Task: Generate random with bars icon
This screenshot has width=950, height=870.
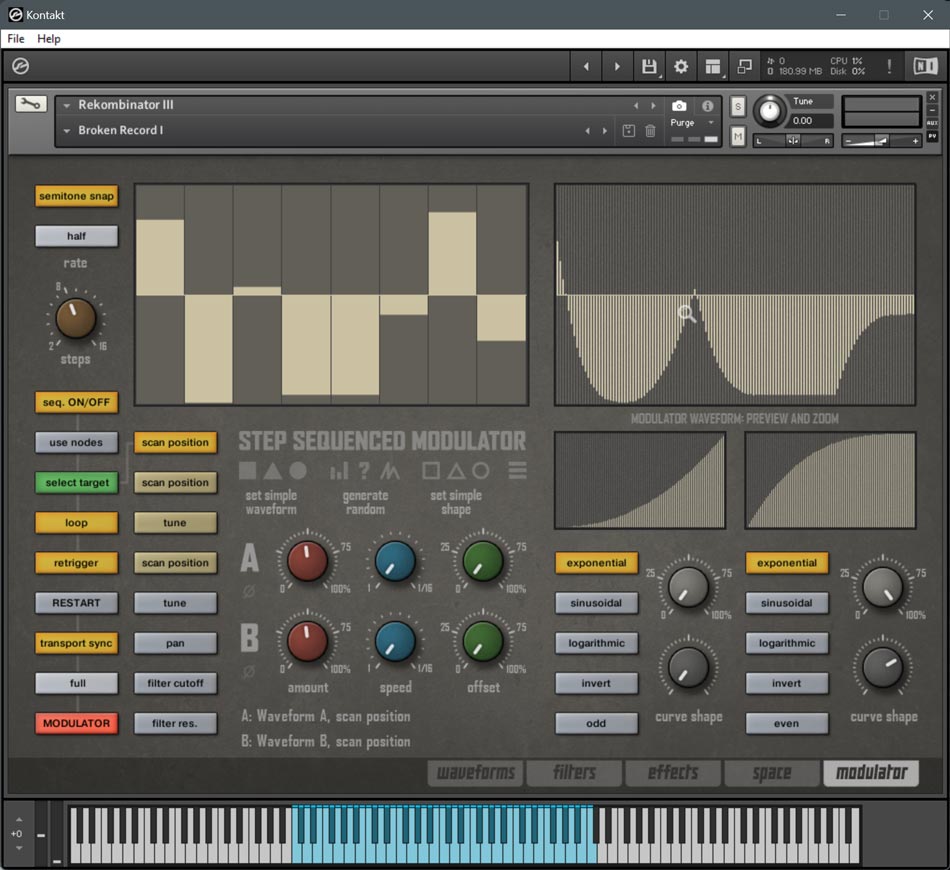Action: click(x=339, y=471)
